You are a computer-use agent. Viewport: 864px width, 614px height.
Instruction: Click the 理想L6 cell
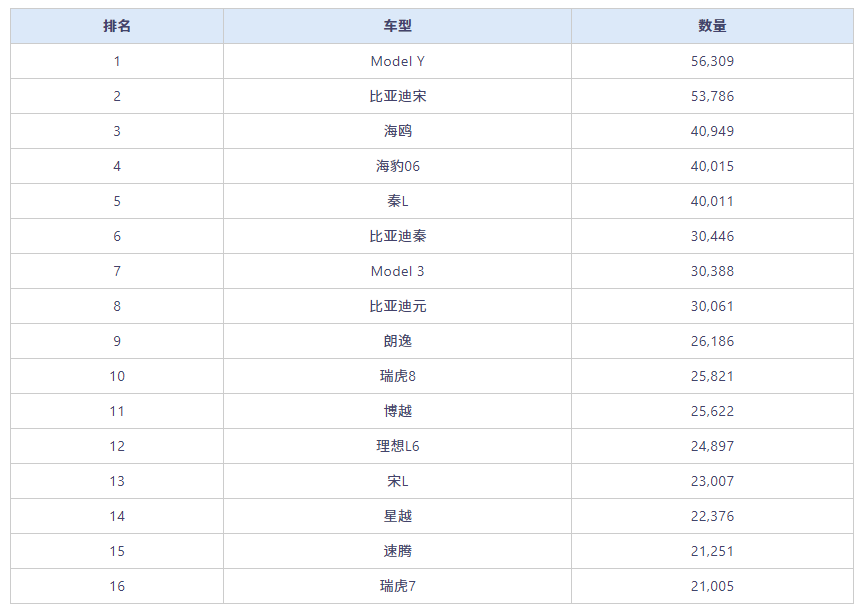(397, 446)
